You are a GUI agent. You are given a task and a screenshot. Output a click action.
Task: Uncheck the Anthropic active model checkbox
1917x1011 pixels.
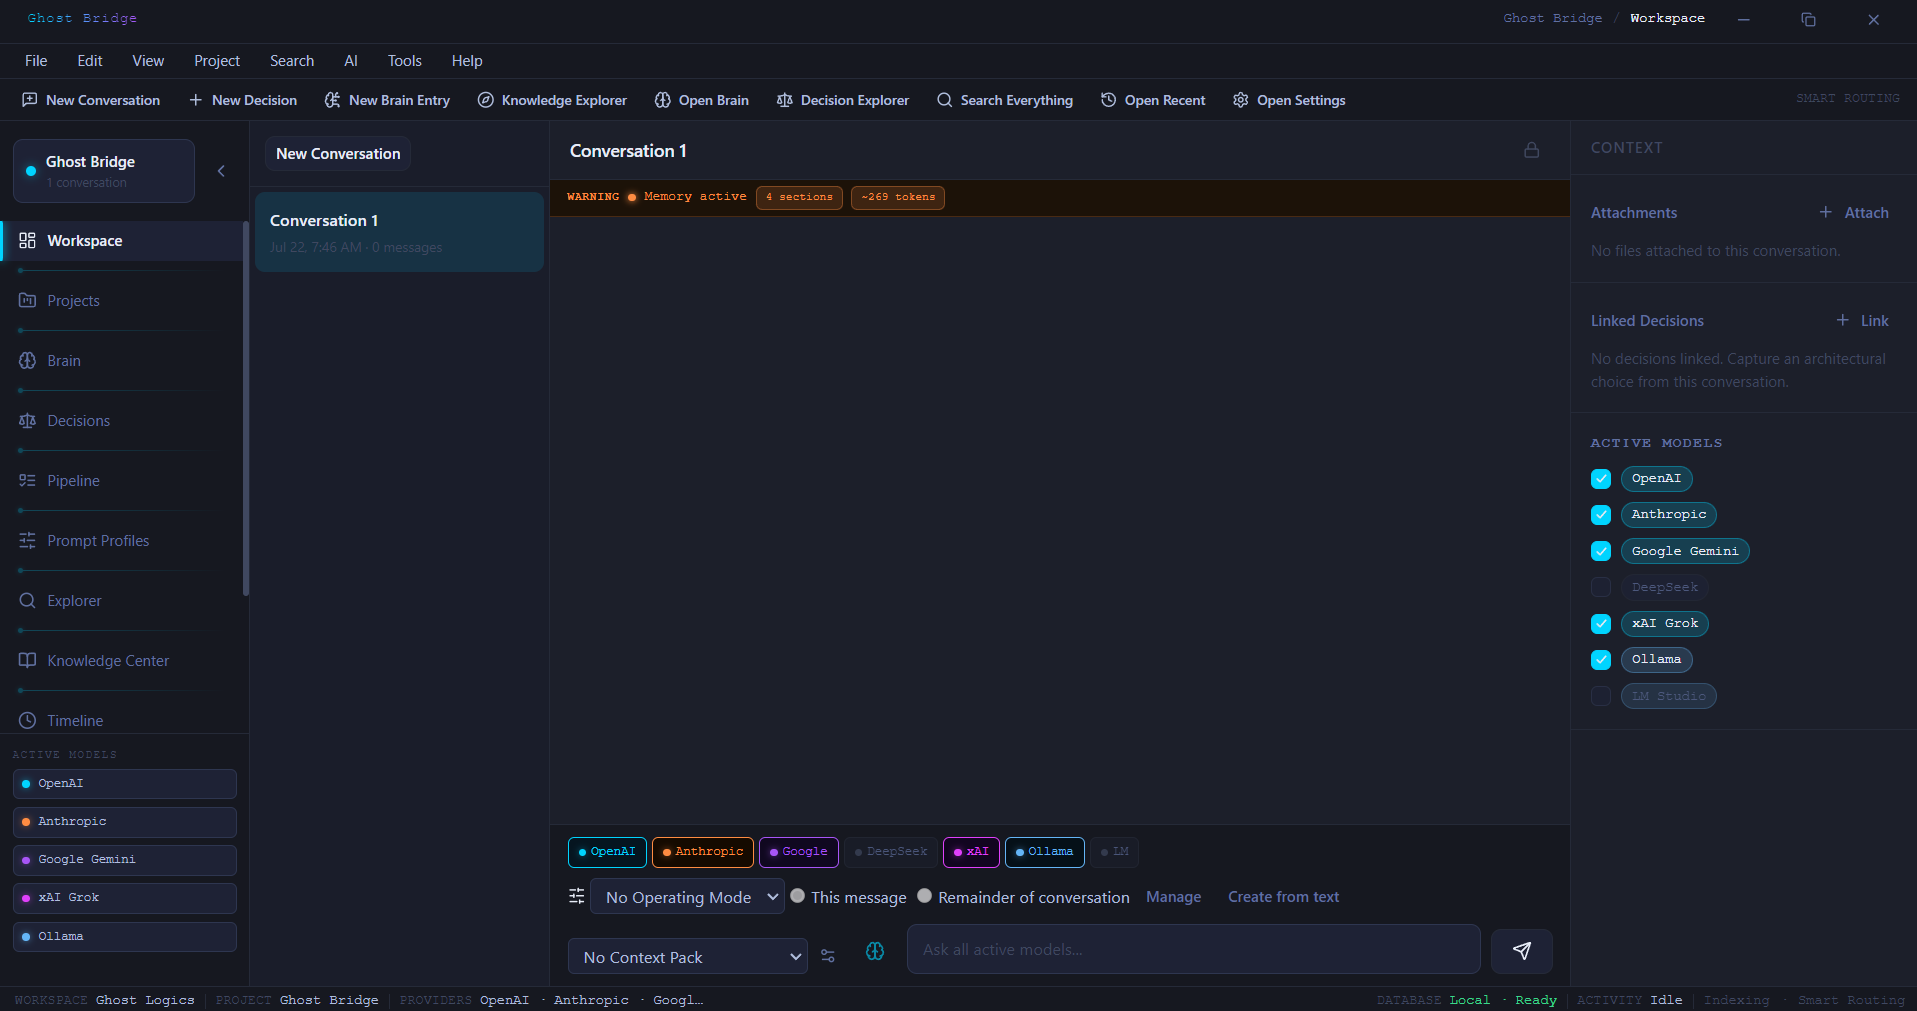pyautogui.click(x=1601, y=515)
